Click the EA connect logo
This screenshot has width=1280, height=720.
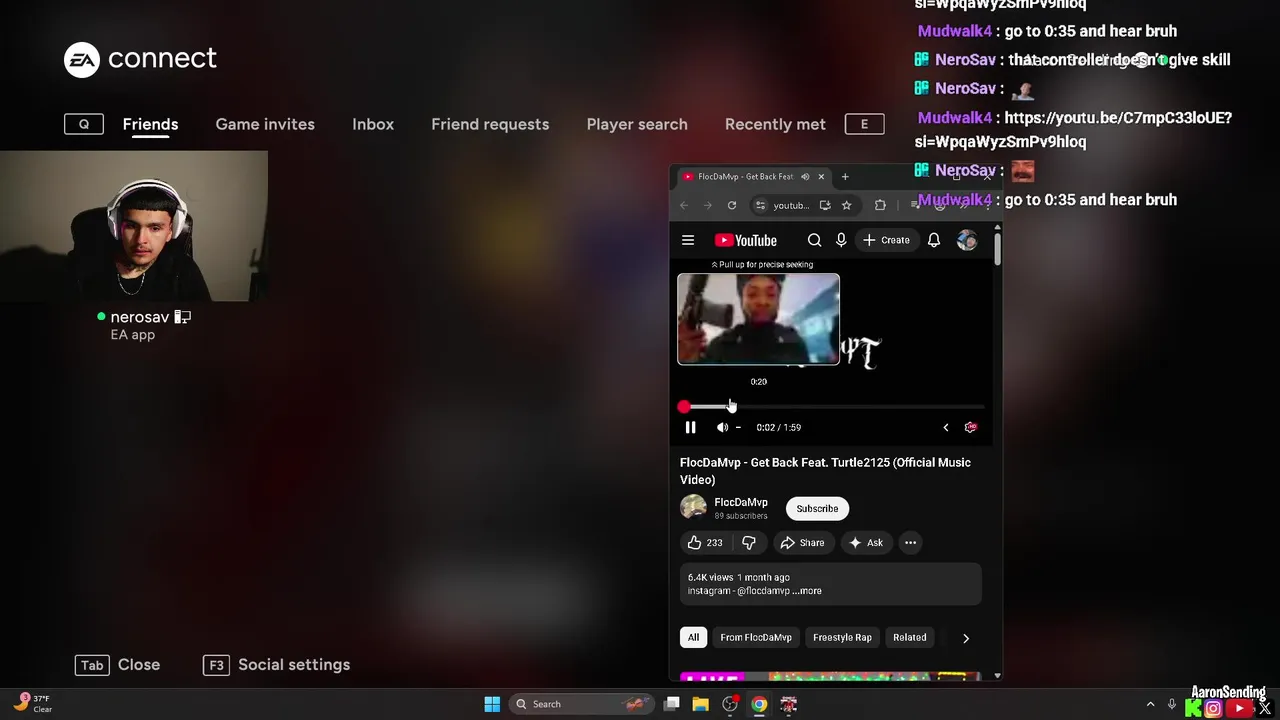(140, 59)
